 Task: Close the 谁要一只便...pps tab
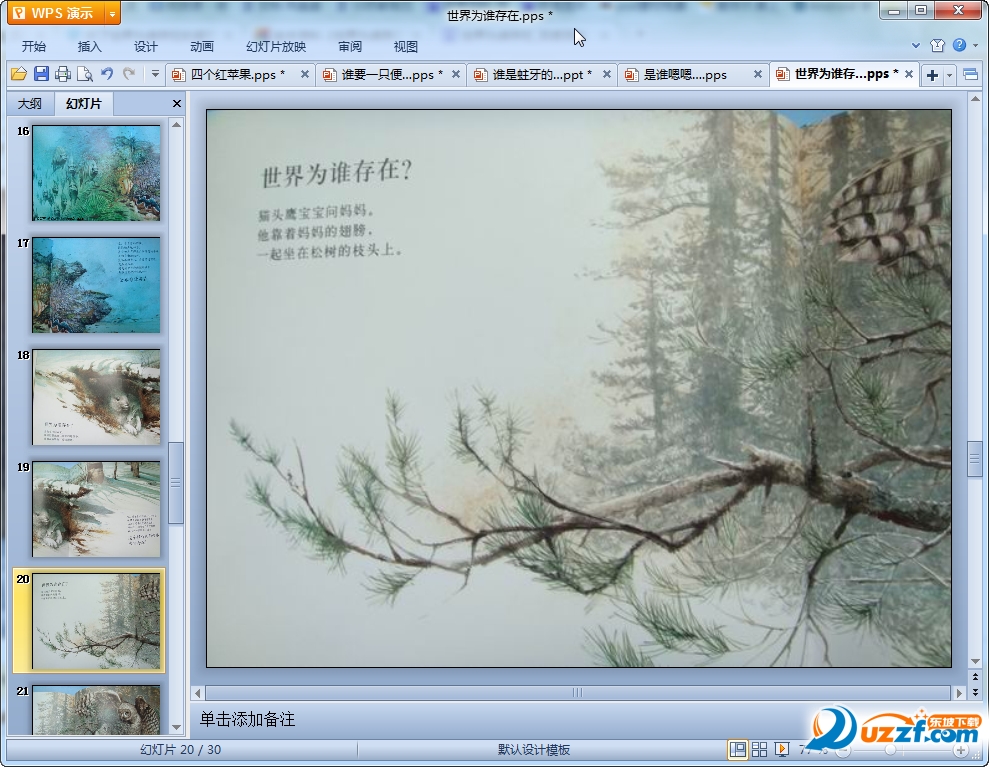(455, 74)
